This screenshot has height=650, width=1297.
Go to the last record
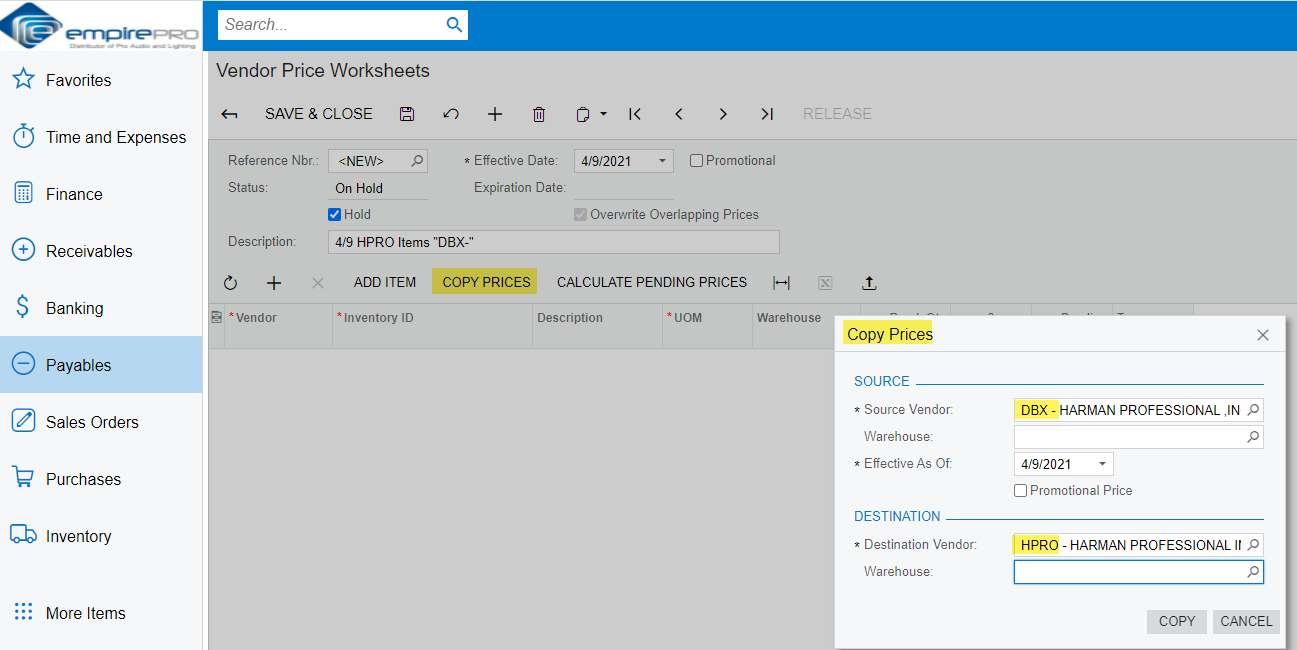[767, 114]
